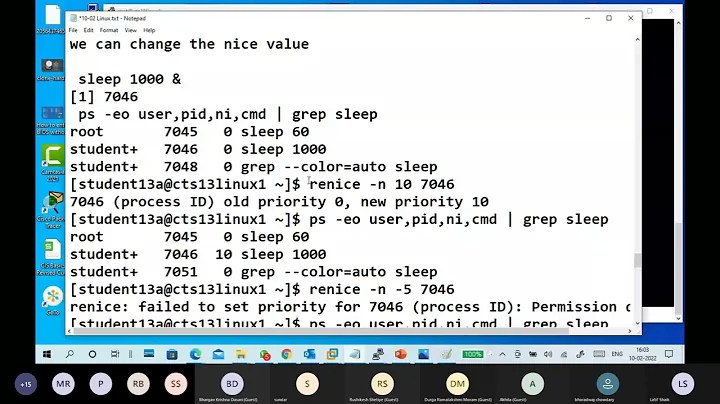
Task: Select participant avatar LS
Action: point(683,384)
